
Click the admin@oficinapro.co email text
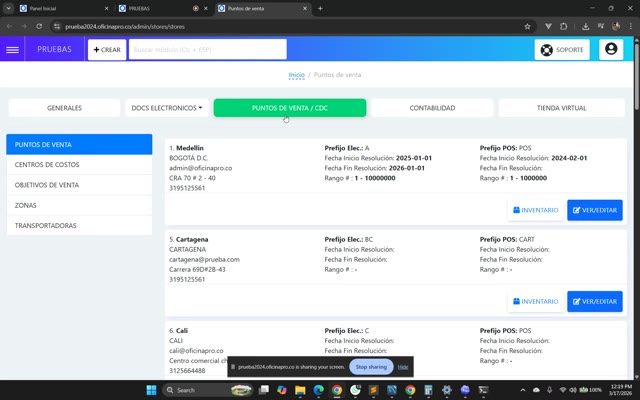click(200, 168)
